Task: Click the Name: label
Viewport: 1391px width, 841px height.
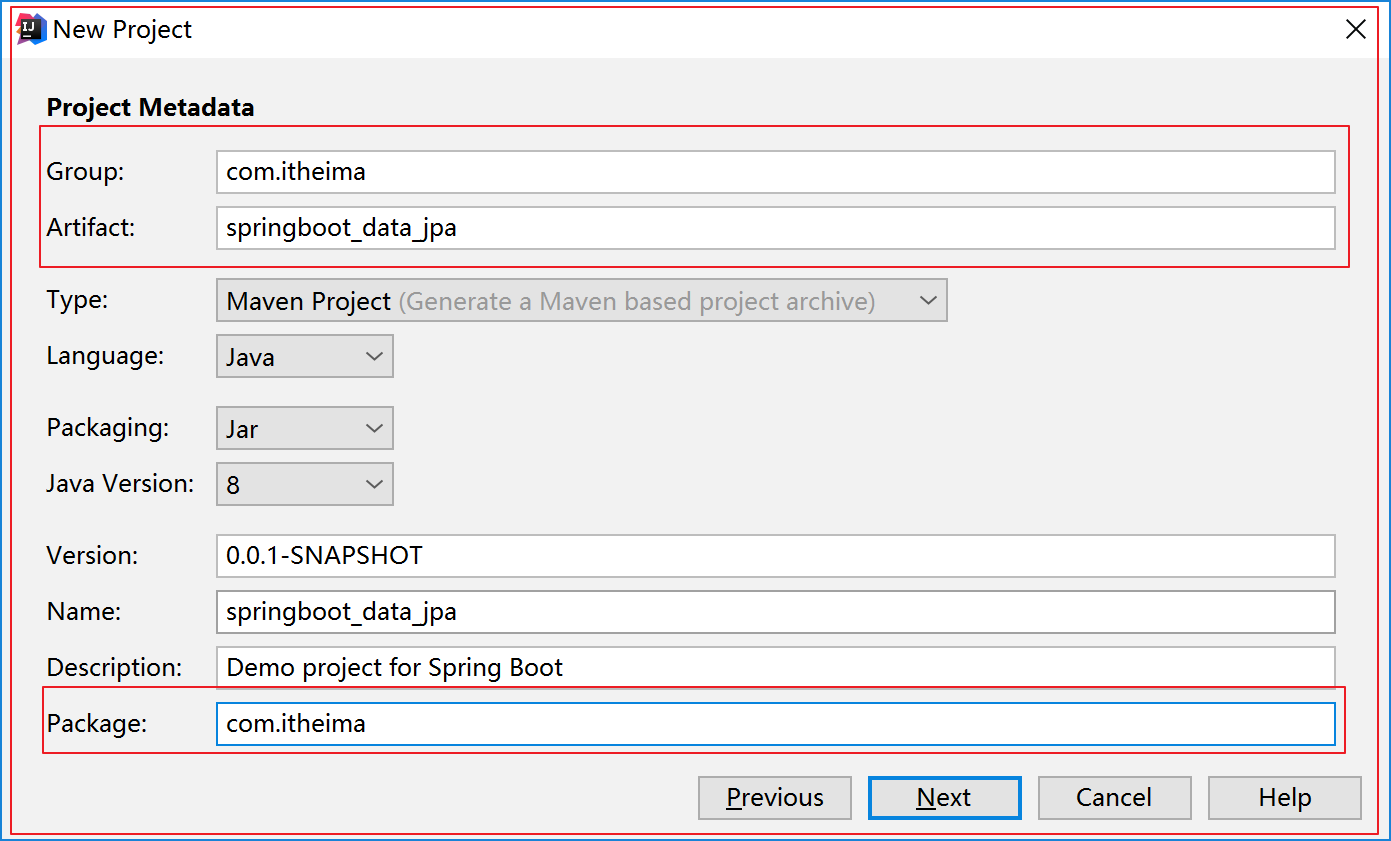Action: tap(84, 612)
